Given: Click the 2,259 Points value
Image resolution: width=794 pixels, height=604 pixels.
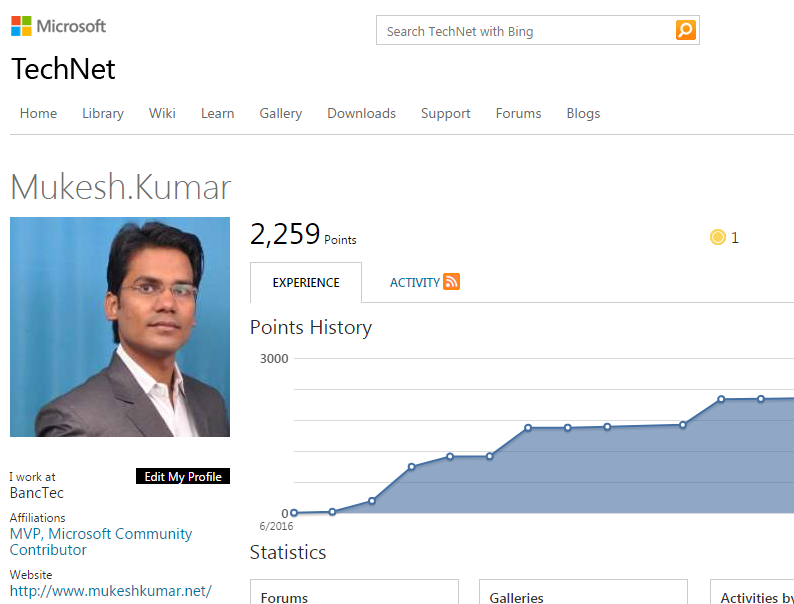Looking at the screenshot, I should [x=303, y=234].
